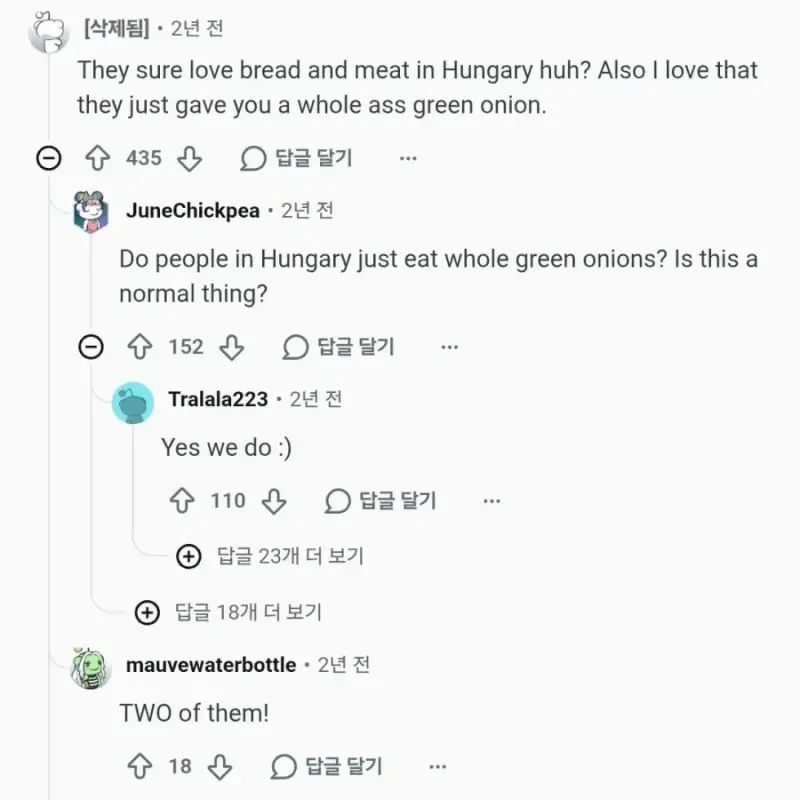The image size is (800, 800).
Task: Upvote mauvewaterbottle's 'TWO of them!' comment
Action: pos(140,766)
